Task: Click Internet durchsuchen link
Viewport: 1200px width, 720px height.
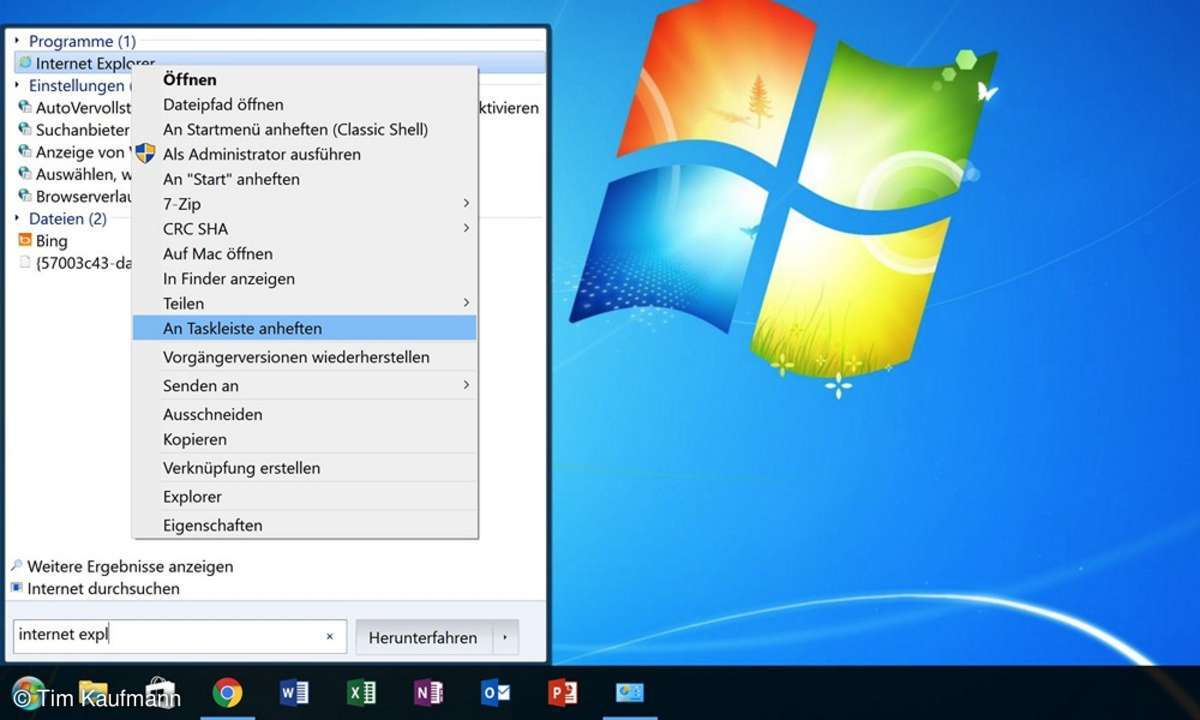Action: pyautogui.click(x=104, y=588)
